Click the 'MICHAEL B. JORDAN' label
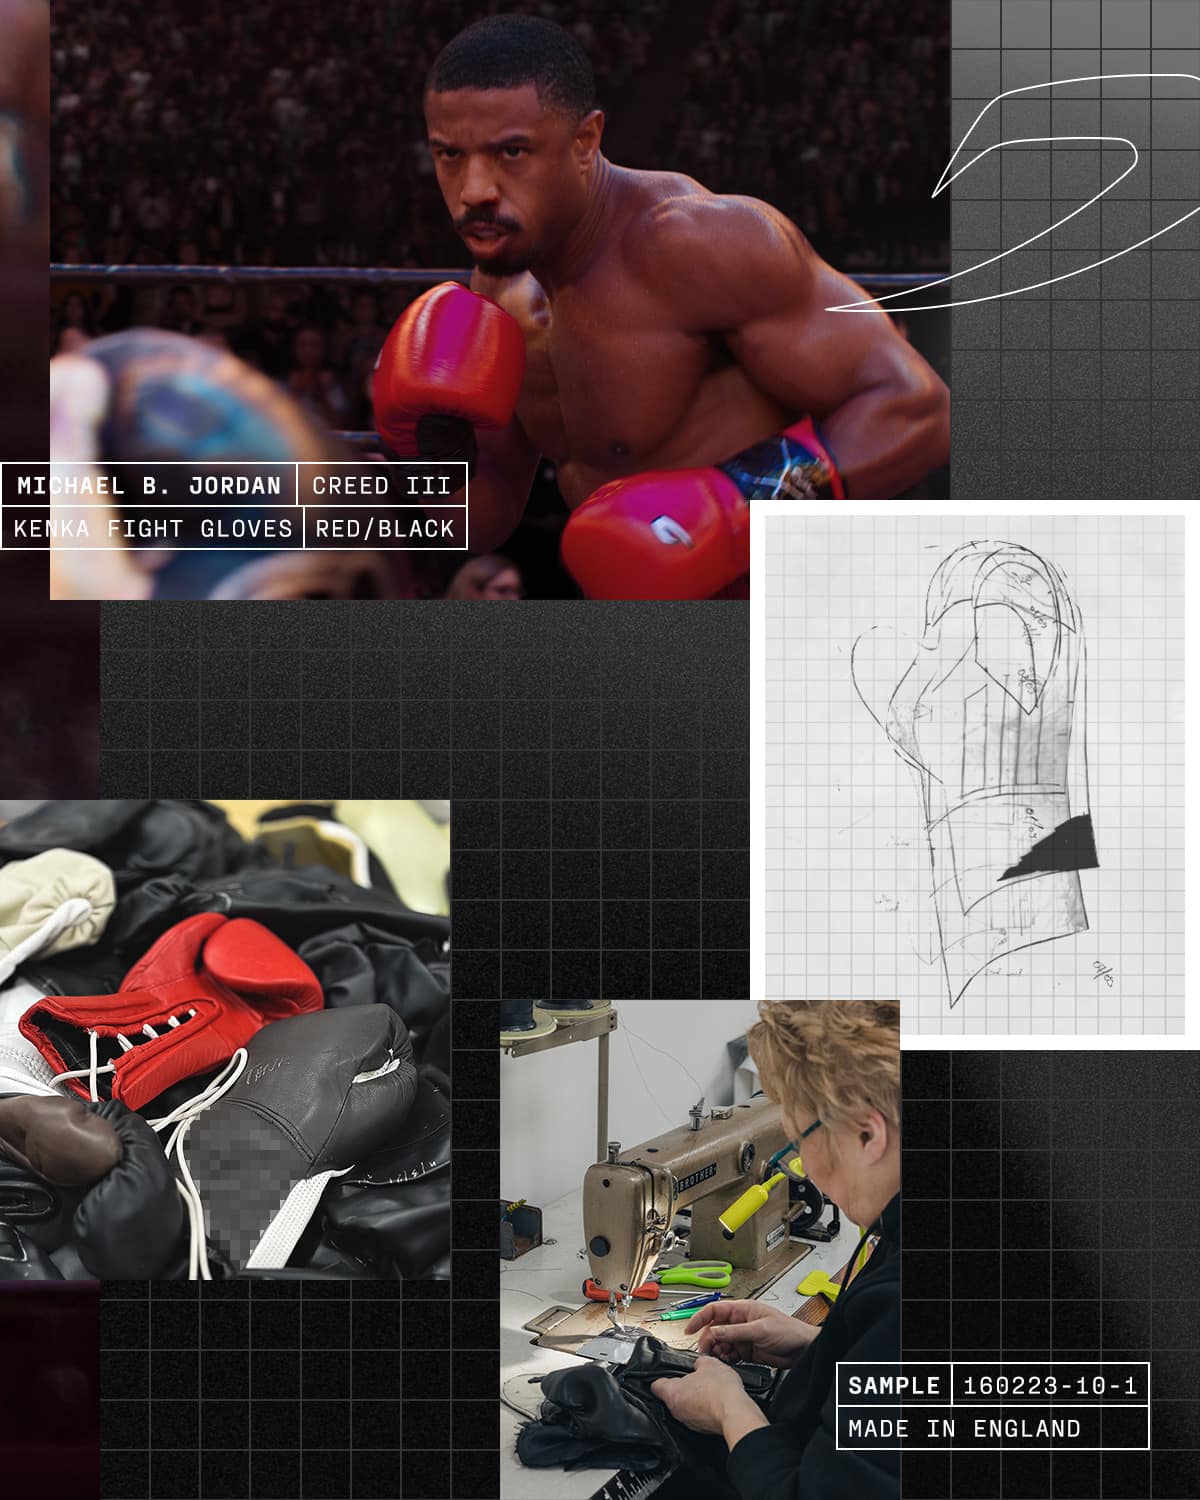The width and height of the screenshot is (1200, 1500). pyautogui.click(x=149, y=486)
